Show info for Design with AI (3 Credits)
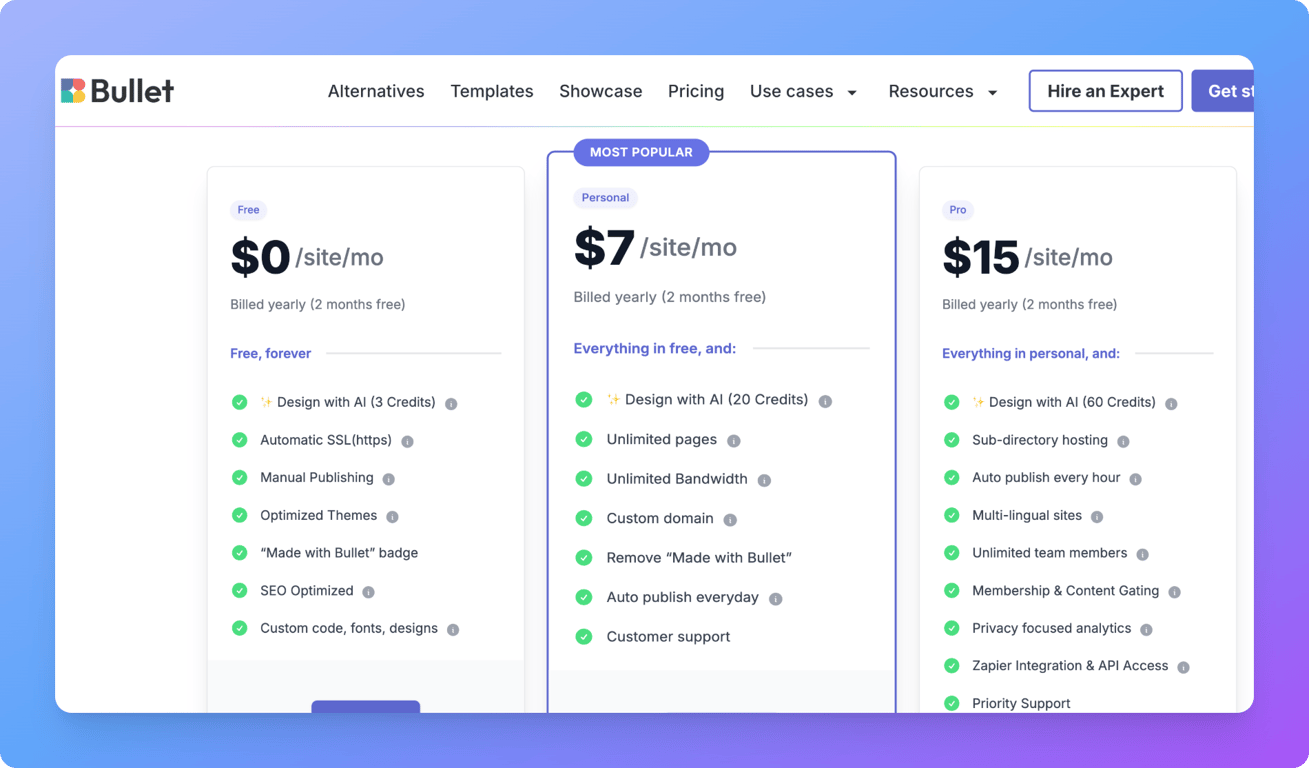Image resolution: width=1309 pixels, height=768 pixels. [451, 404]
